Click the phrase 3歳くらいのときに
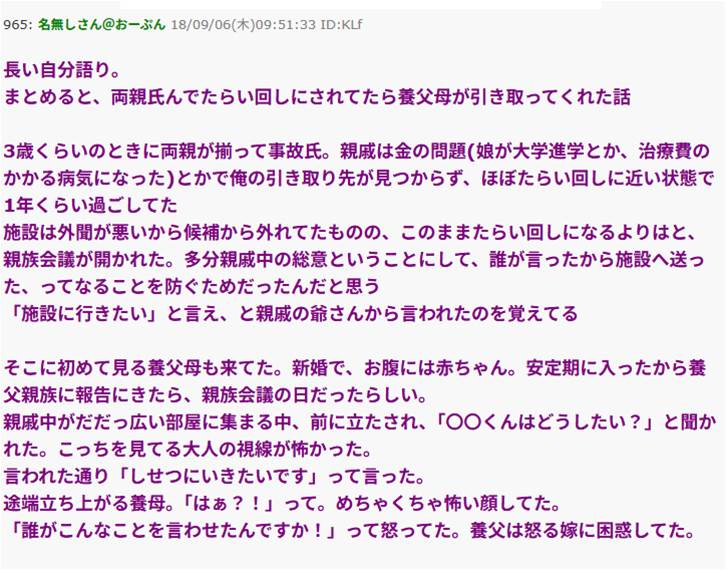This screenshot has width=726, height=570. (x=81, y=151)
